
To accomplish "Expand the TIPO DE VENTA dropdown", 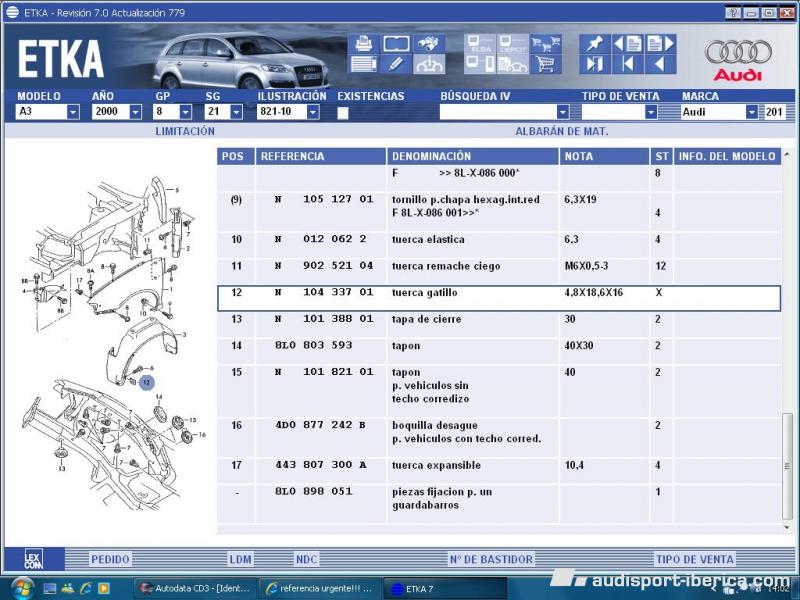I will (x=651, y=112).
